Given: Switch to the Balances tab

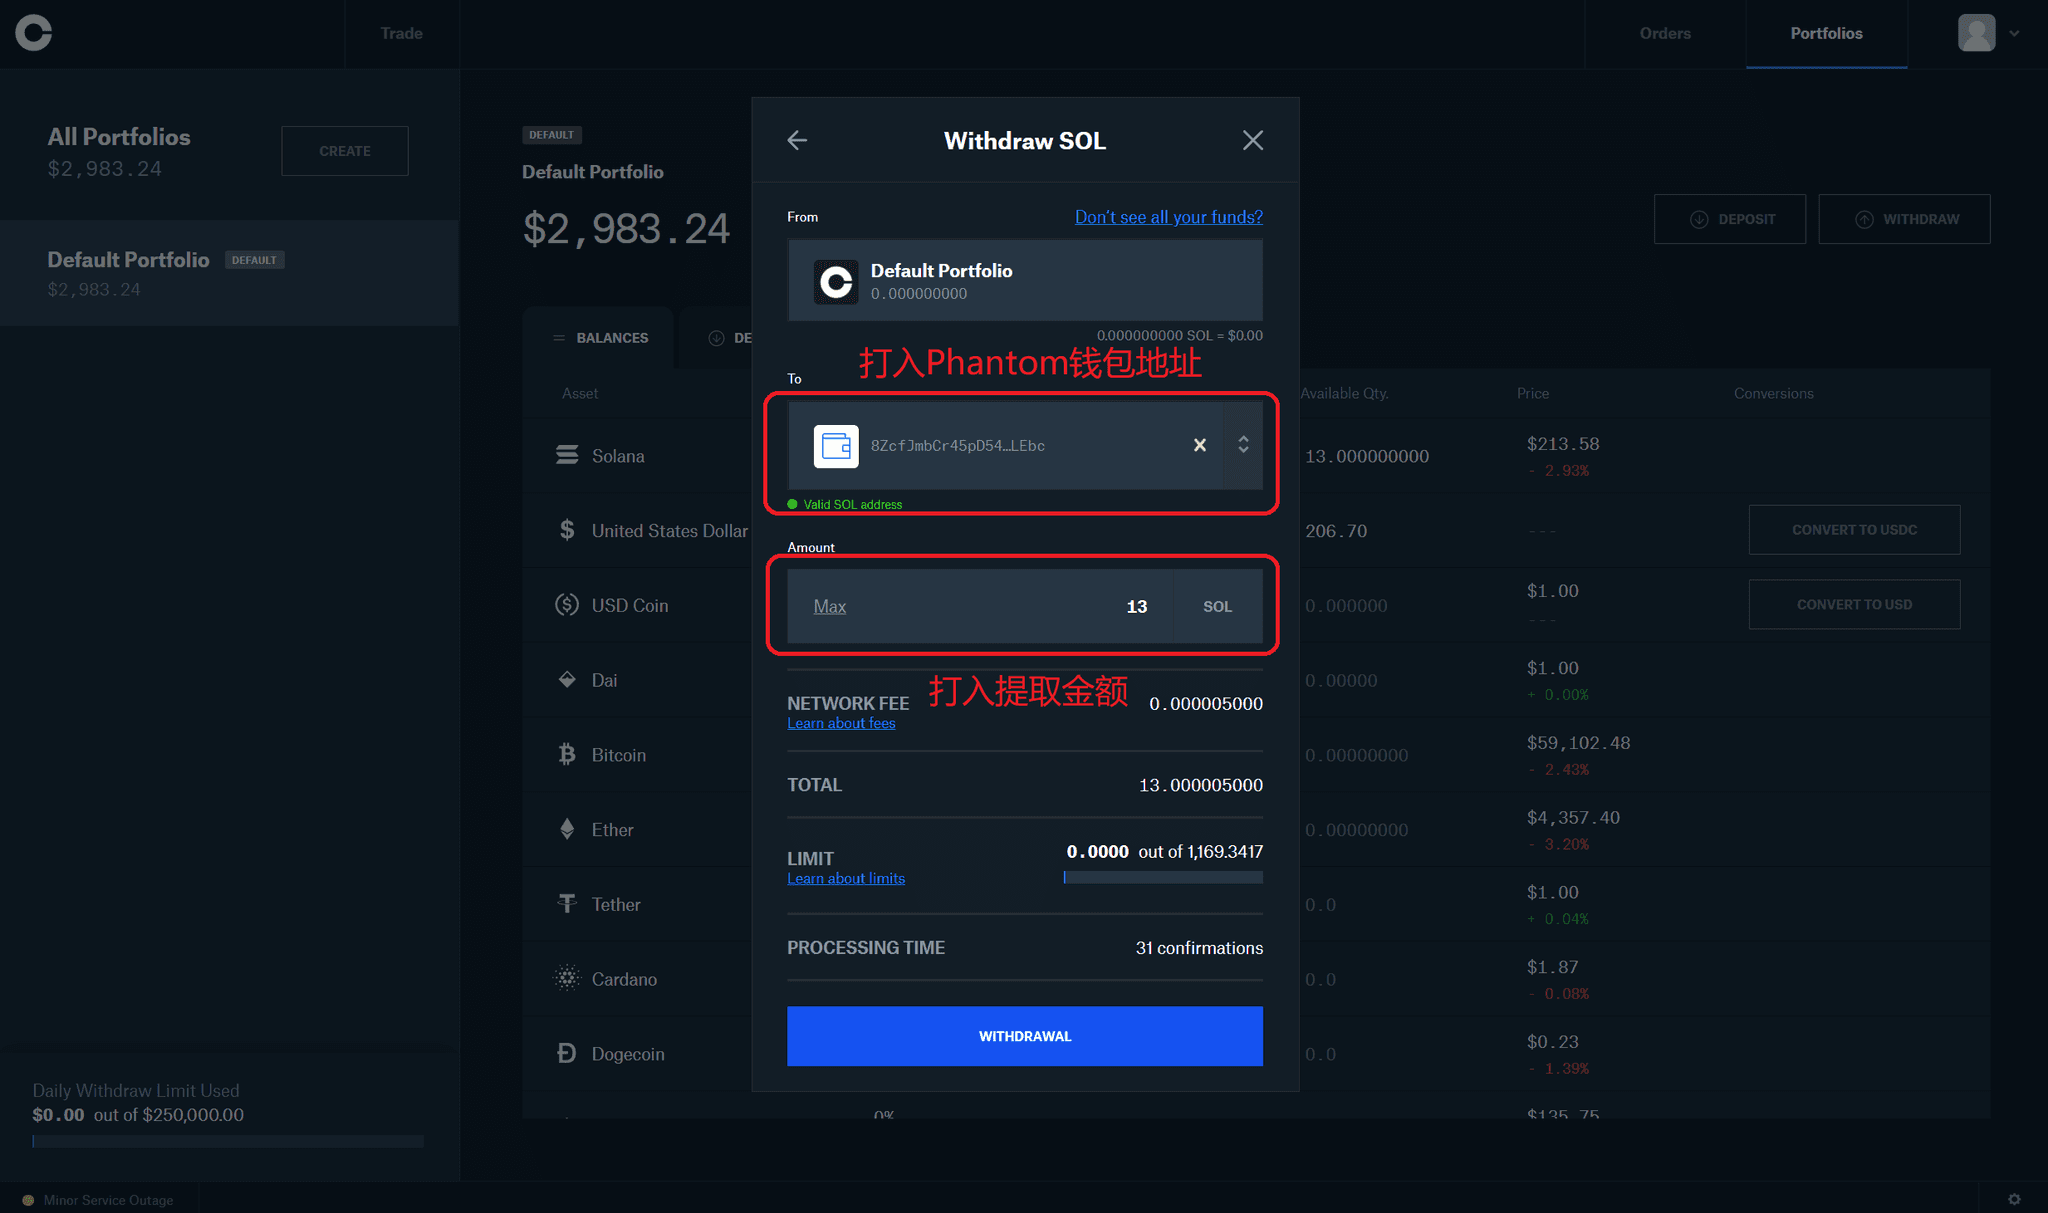Looking at the screenshot, I should point(600,338).
